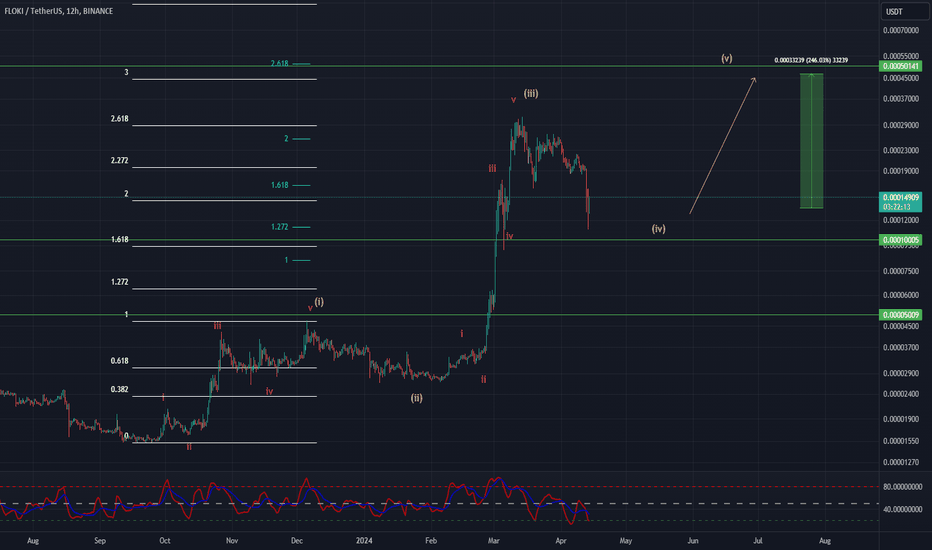Image resolution: width=932 pixels, height=550 pixels.
Task: Click the 0.00001270 price axis value
Action: pos(900,462)
